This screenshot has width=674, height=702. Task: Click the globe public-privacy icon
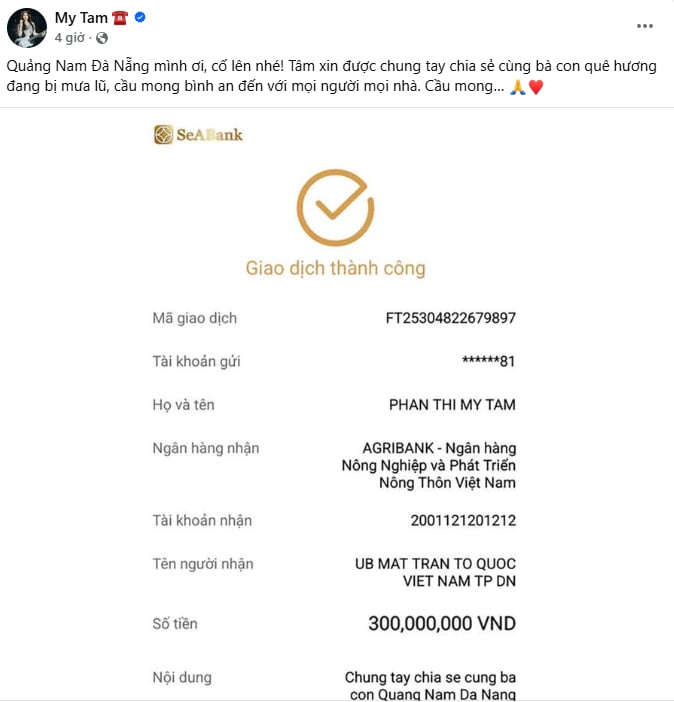tap(102, 38)
